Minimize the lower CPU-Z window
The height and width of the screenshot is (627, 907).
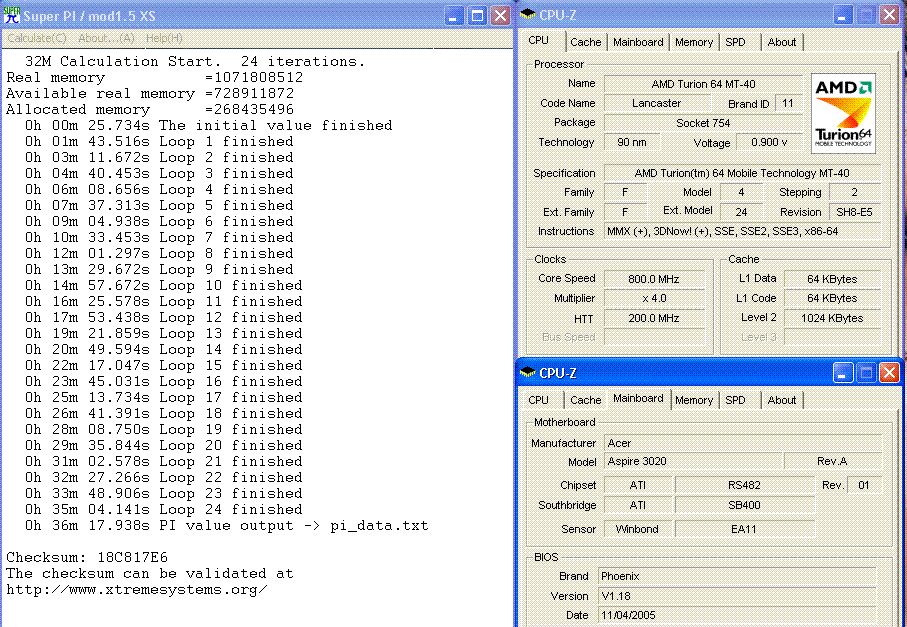click(x=842, y=373)
